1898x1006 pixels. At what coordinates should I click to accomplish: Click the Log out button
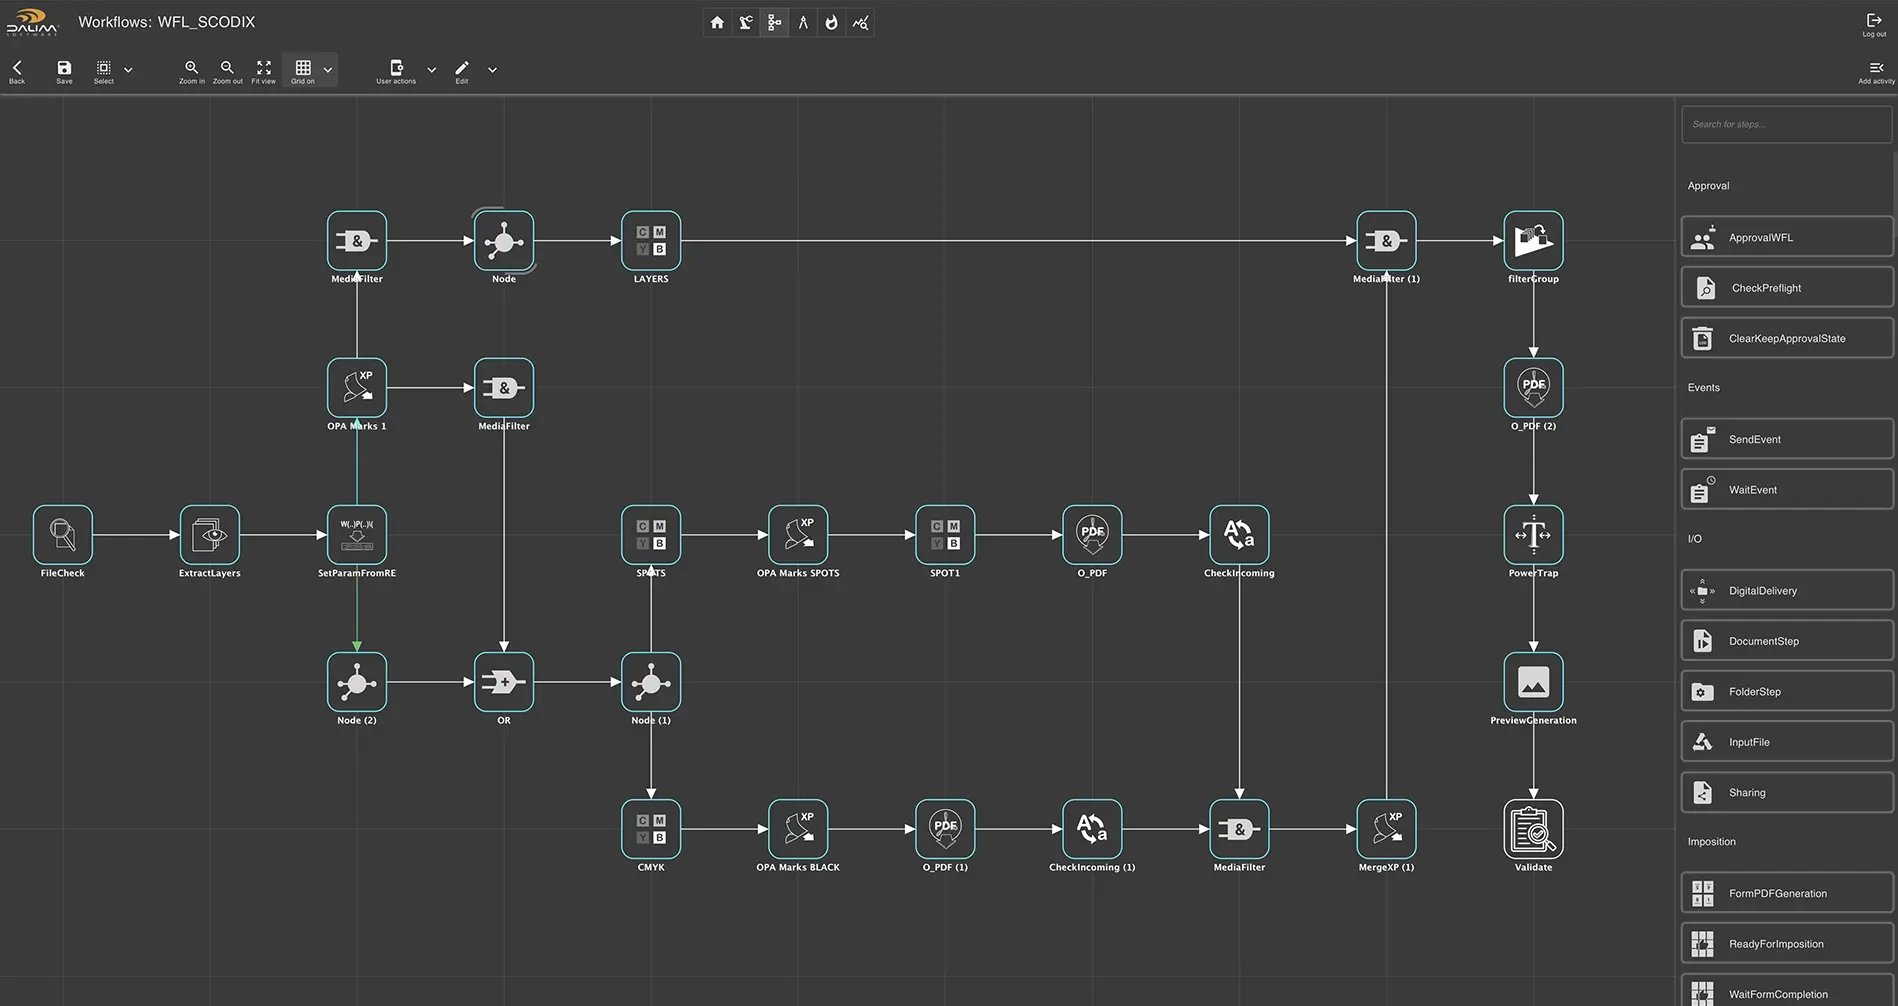[x=1872, y=22]
